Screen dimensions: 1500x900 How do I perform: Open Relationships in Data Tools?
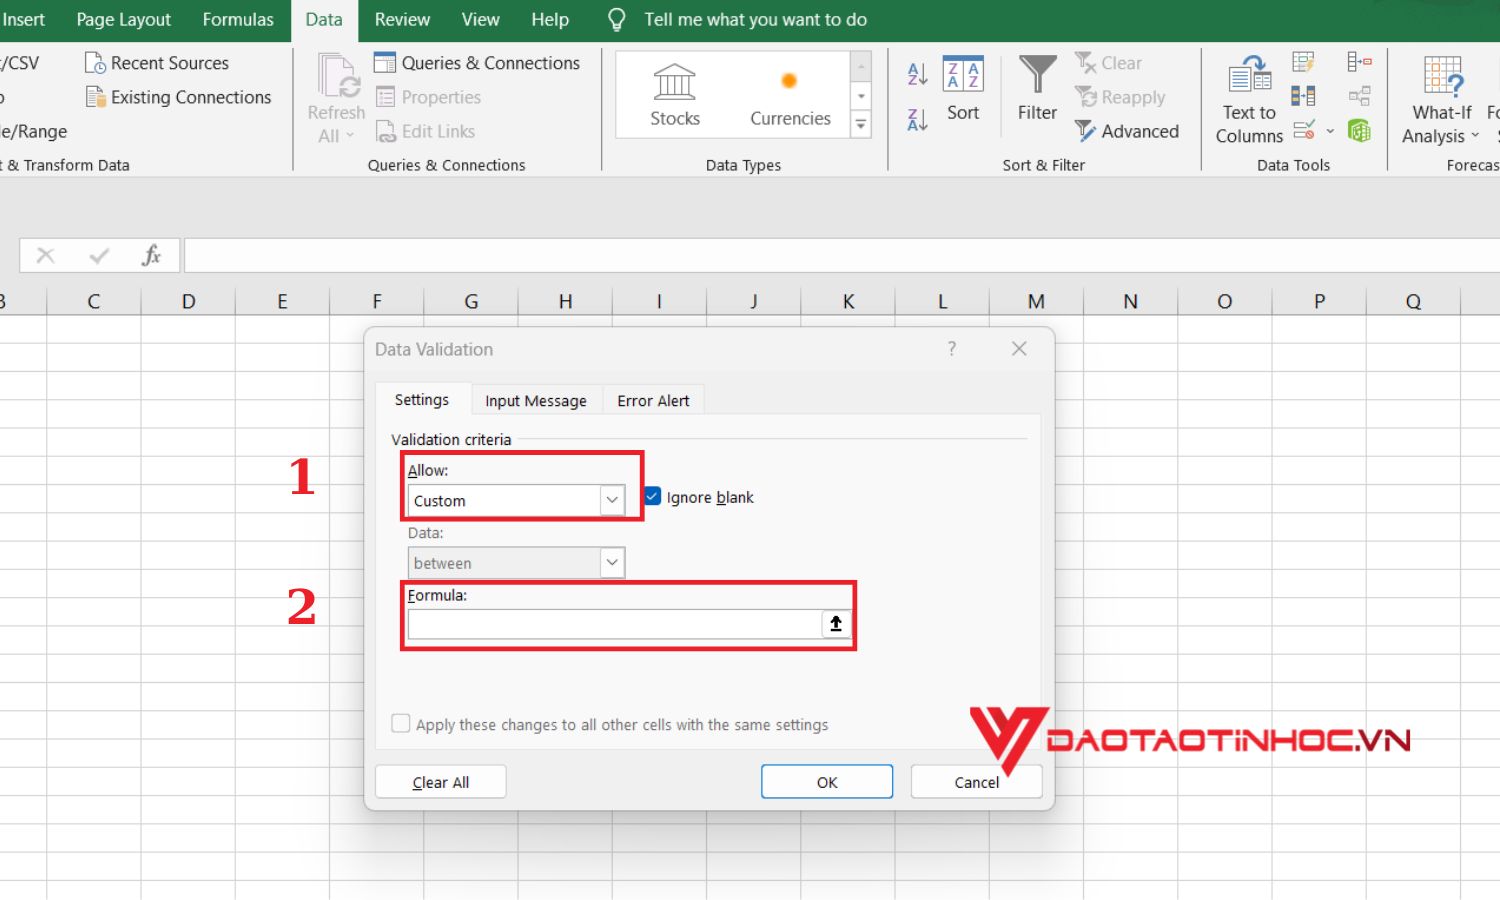tap(1360, 95)
